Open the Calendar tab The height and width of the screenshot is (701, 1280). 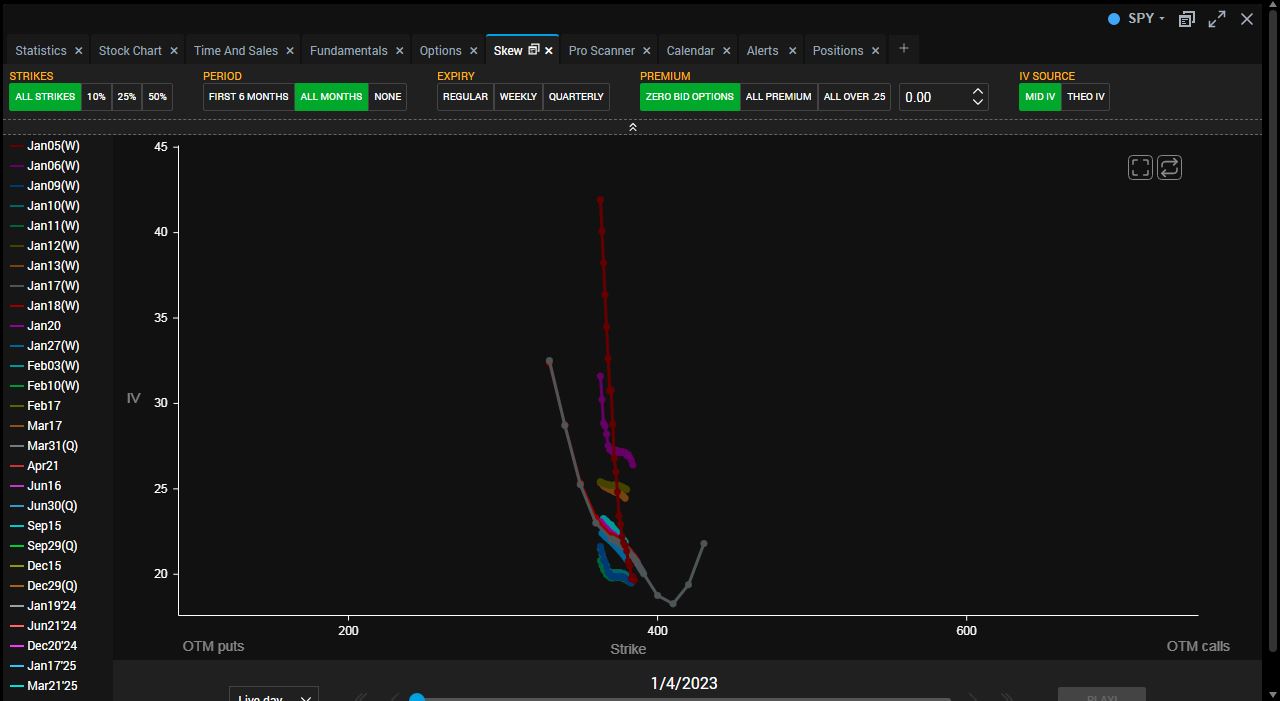[690, 51]
